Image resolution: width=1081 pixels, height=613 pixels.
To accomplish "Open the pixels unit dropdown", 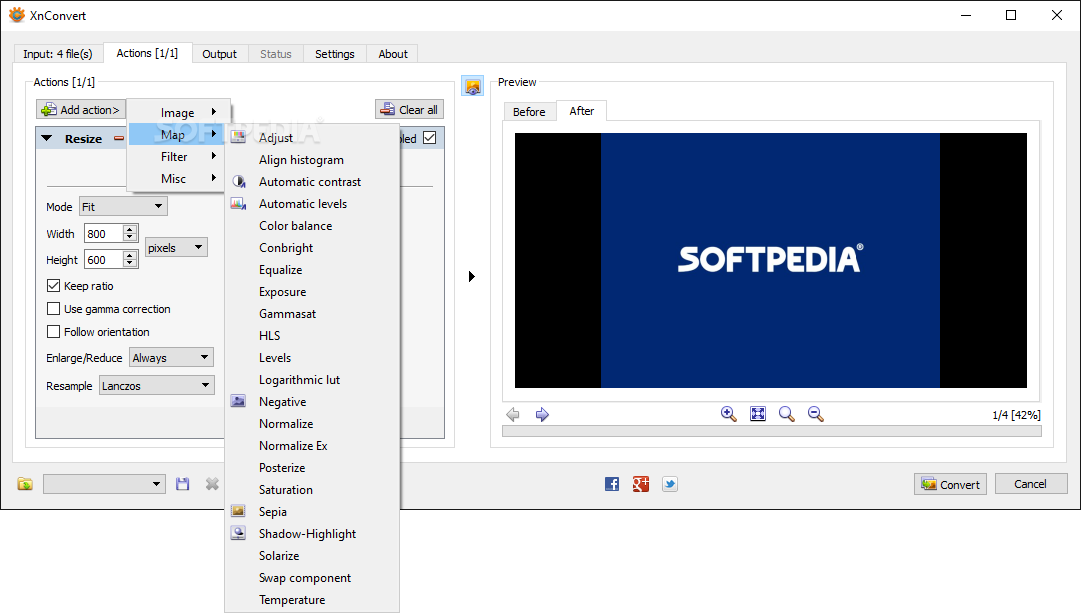I will (x=176, y=248).
